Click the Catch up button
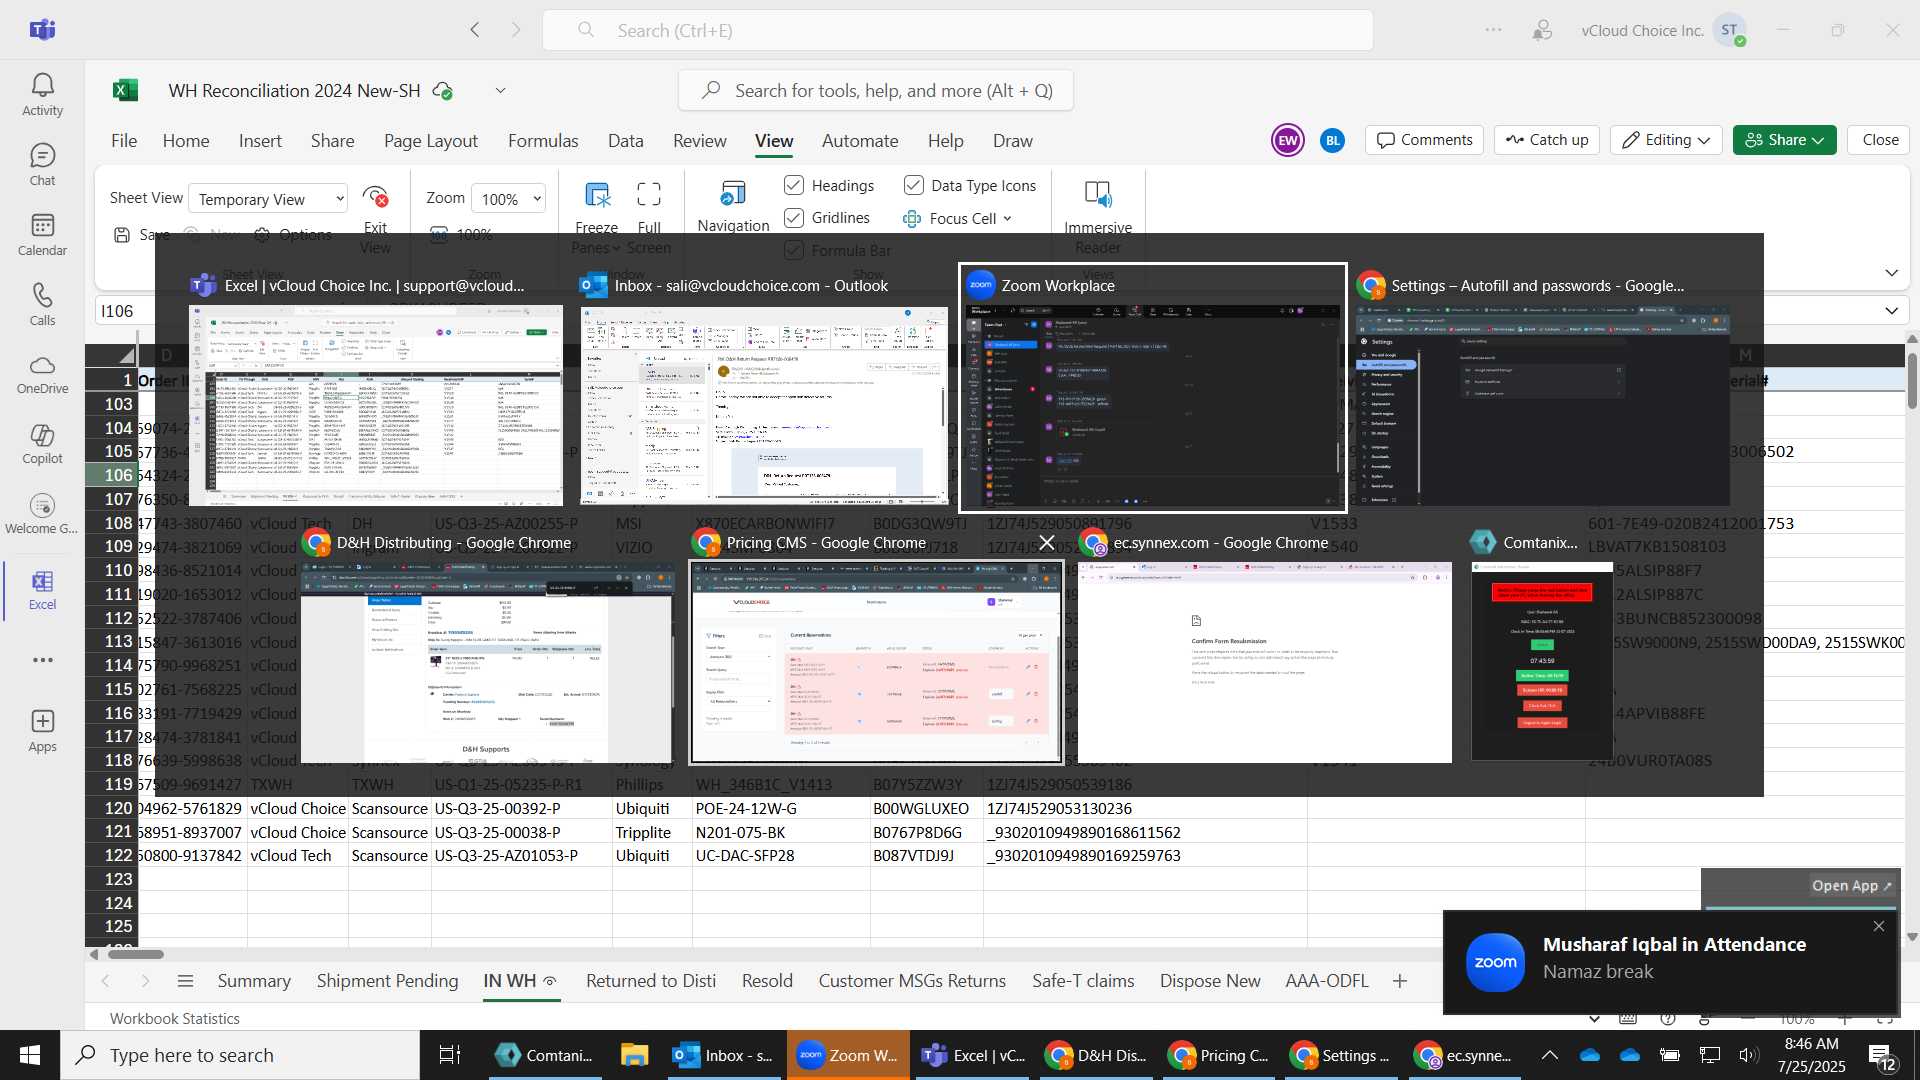Screen dimensions: 1920x1080 click(1547, 140)
